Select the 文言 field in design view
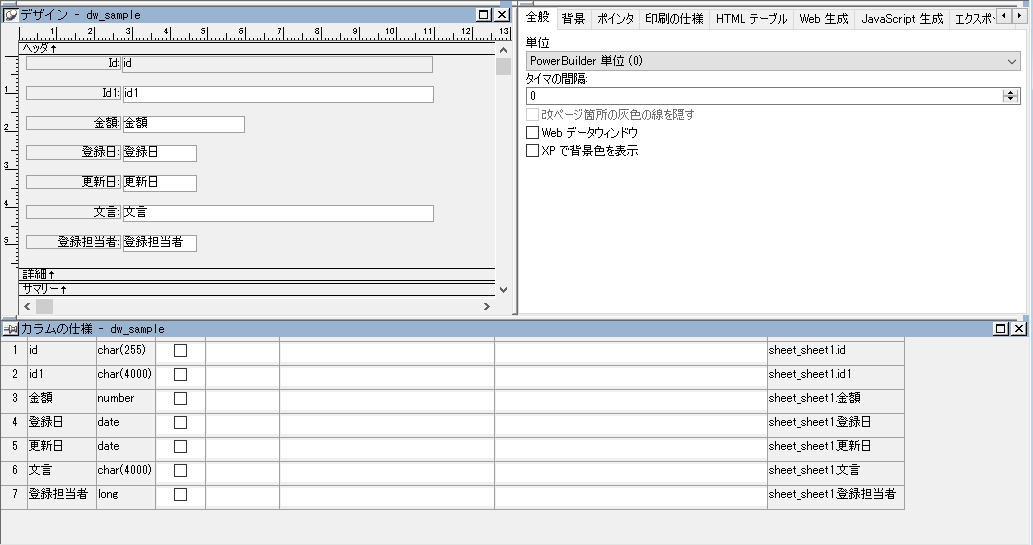Image resolution: width=1033 pixels, height=545 pixels. 278,213
